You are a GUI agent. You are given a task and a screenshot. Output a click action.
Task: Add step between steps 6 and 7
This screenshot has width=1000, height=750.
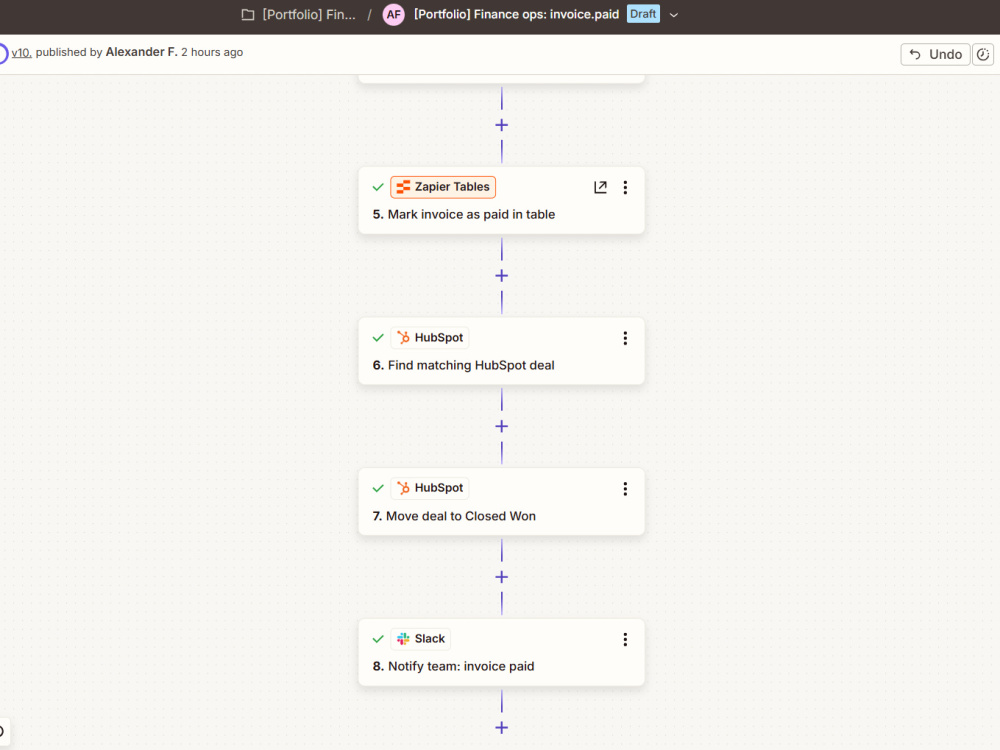pos(502,426)
